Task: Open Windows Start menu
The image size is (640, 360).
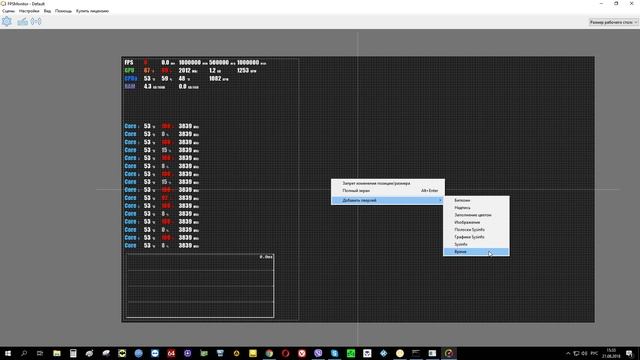Action: pyautogui.click(x=7, y=353)
